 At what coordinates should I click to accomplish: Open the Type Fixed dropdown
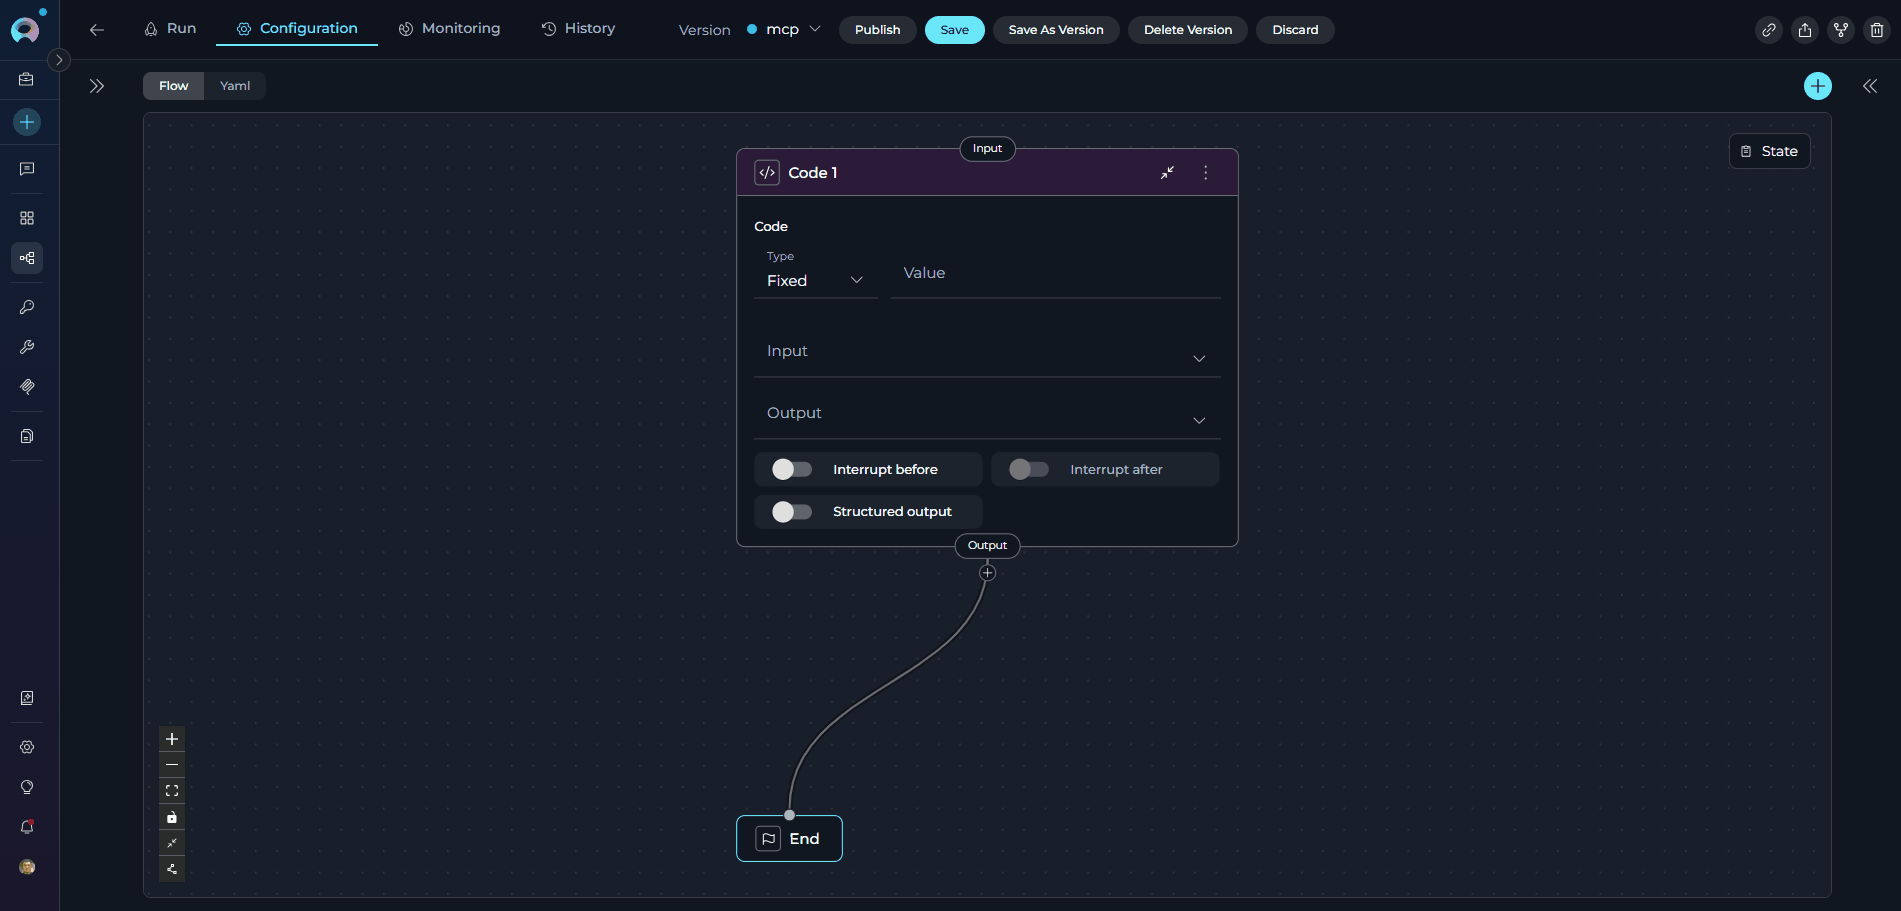815,280
